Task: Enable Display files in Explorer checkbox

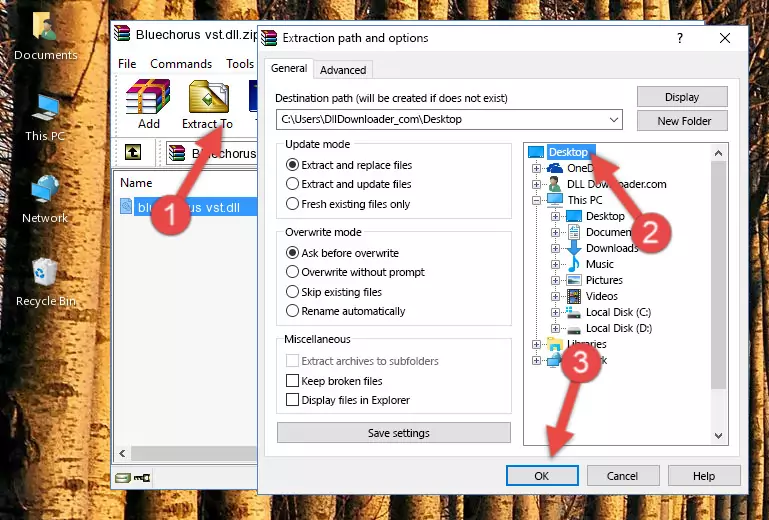Action: point(292,399)
